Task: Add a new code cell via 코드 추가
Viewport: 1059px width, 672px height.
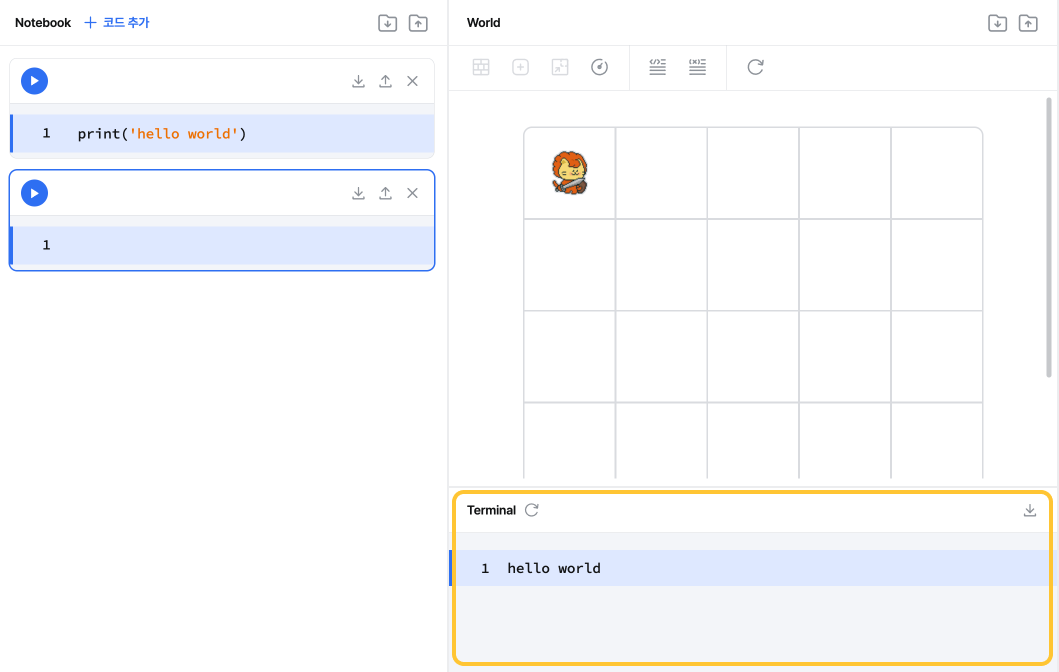Action: coord(116,22)
